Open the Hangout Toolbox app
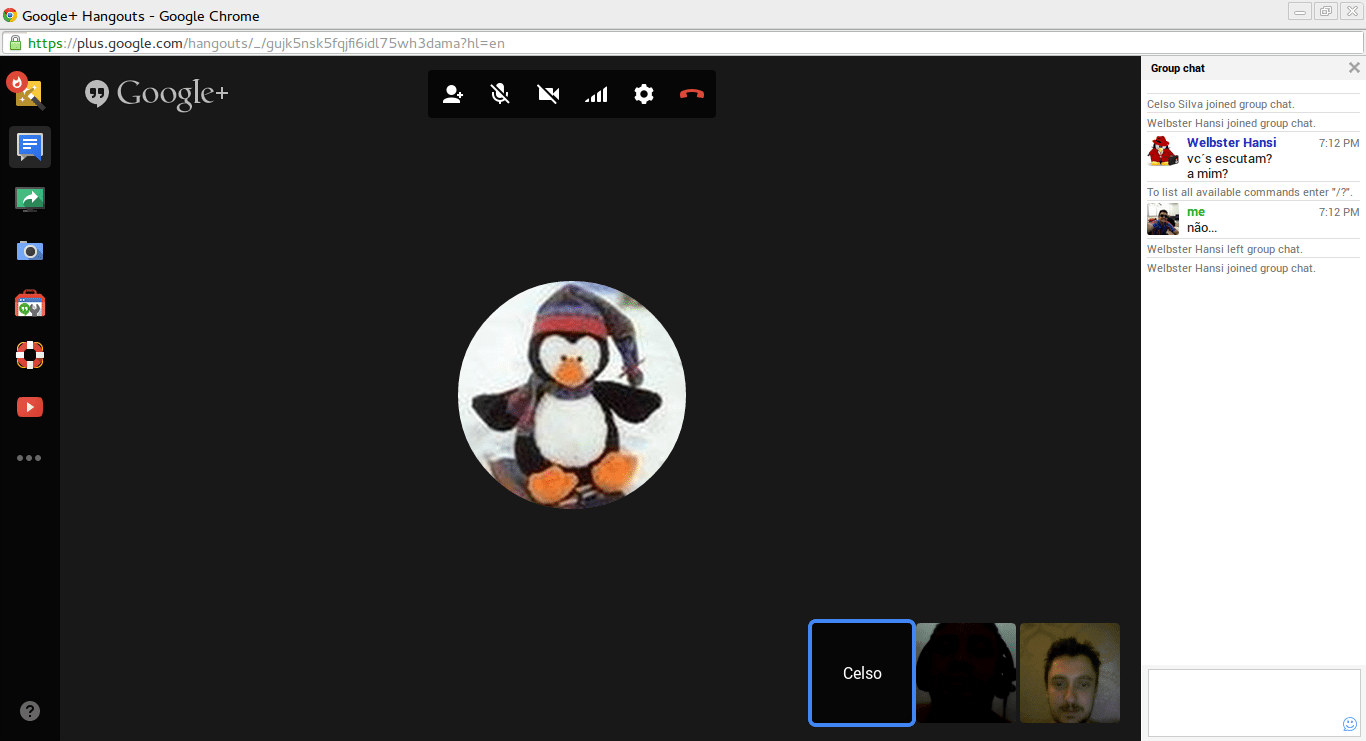 point(29,303)
